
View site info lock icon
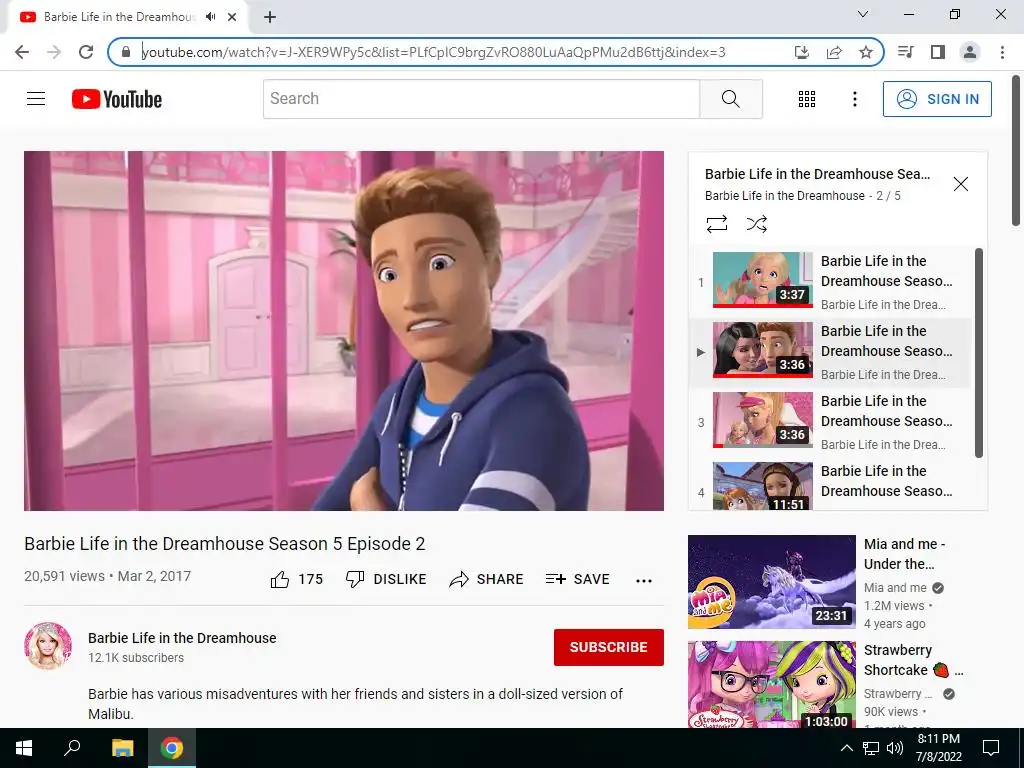click(x=126, y=52)
